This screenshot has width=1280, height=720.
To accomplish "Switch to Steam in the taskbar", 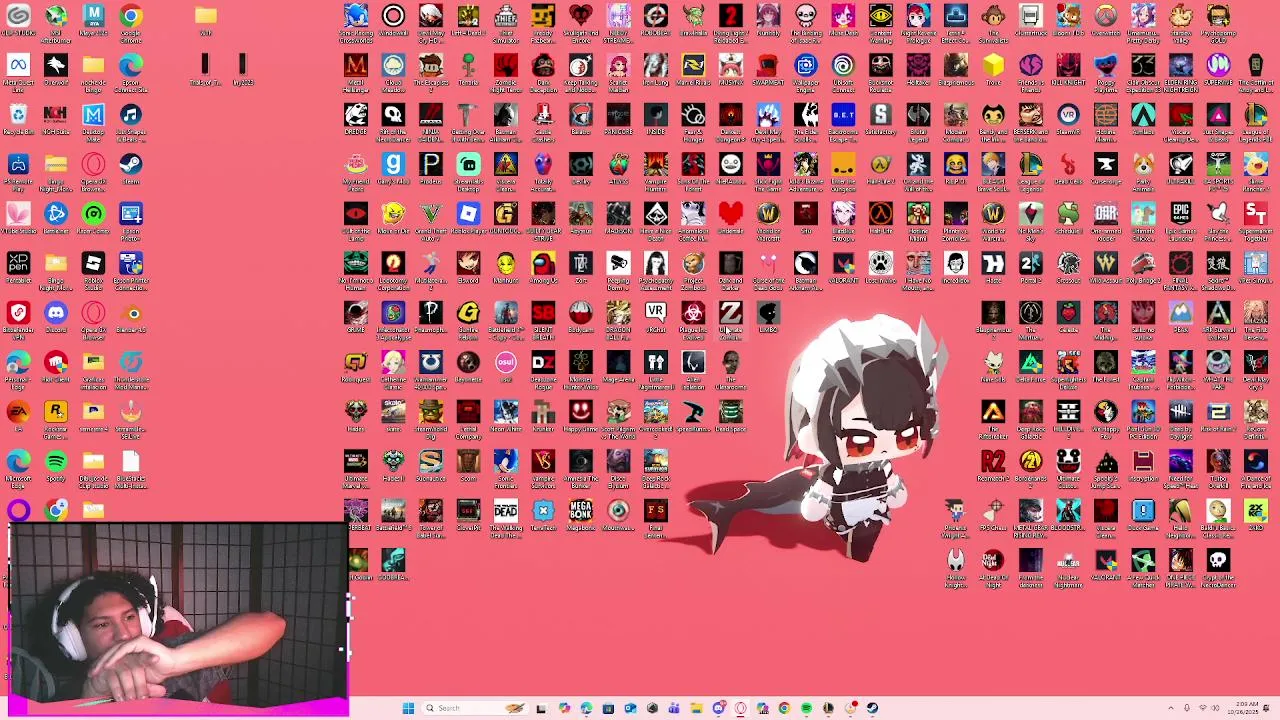I will tap(872, 708).
